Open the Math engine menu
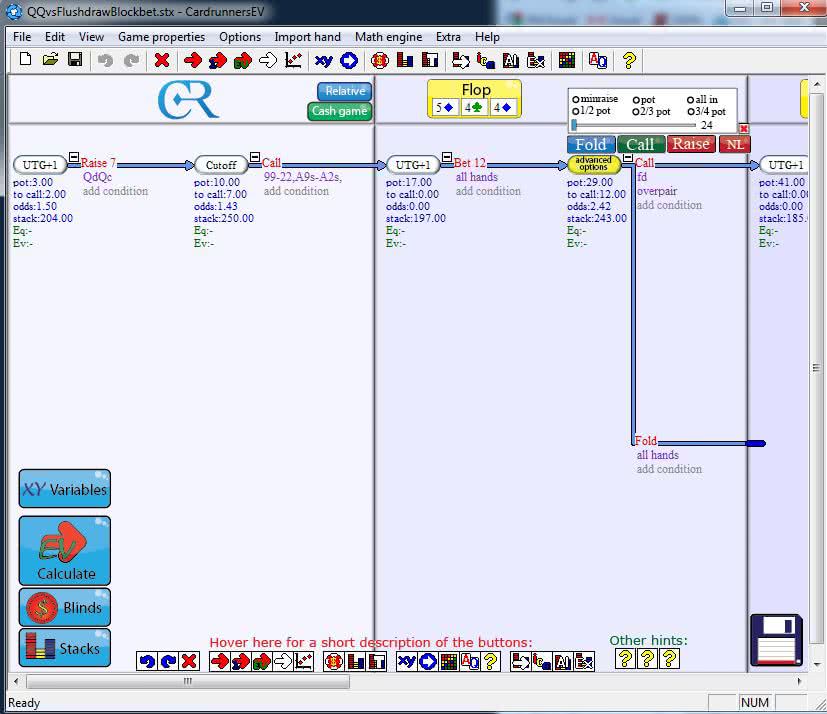This screenshot has width=827, height=714. (x=388, y=37)
